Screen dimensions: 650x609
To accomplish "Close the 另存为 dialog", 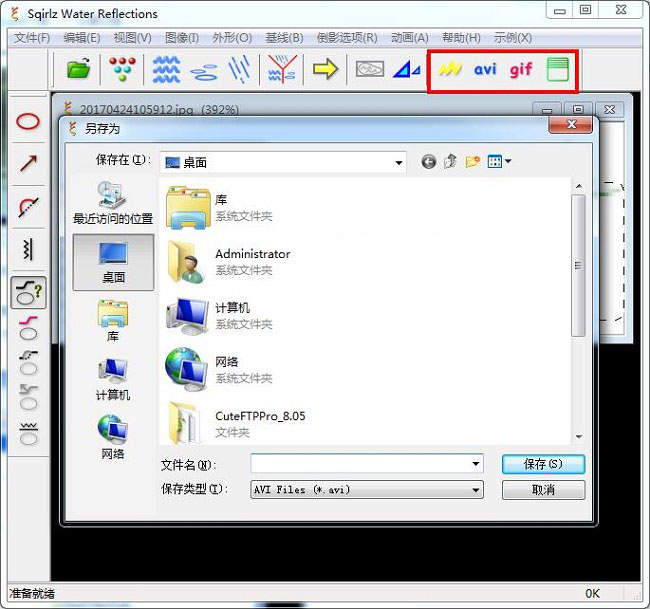I will (570, 125).
